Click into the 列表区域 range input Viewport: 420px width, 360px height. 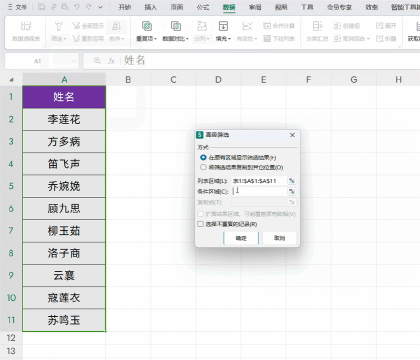pyautogui.click(x=259, y=181)
